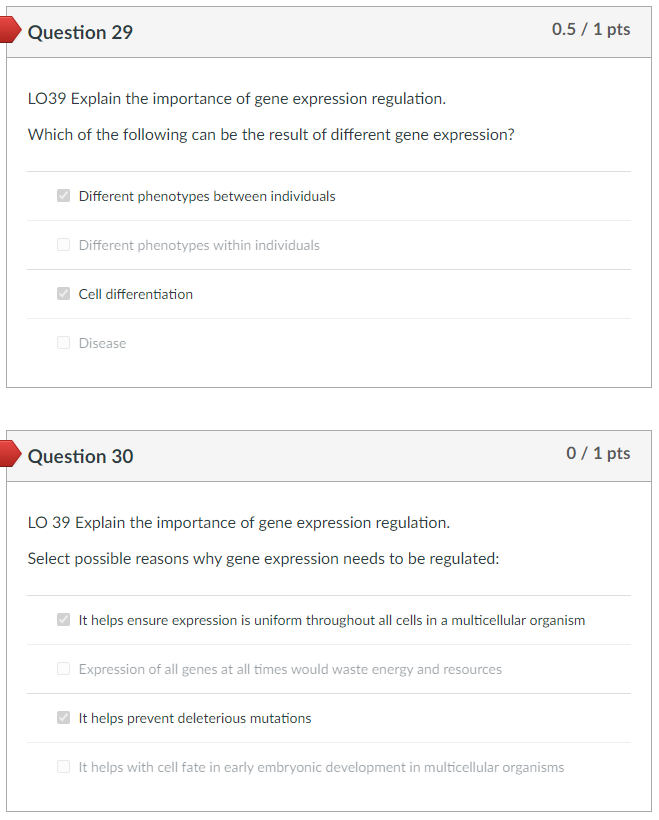The image size is (659, 820).
Task: Check the 'Different phenotypes within individuals' option
Action: click(x=63, y=244)
